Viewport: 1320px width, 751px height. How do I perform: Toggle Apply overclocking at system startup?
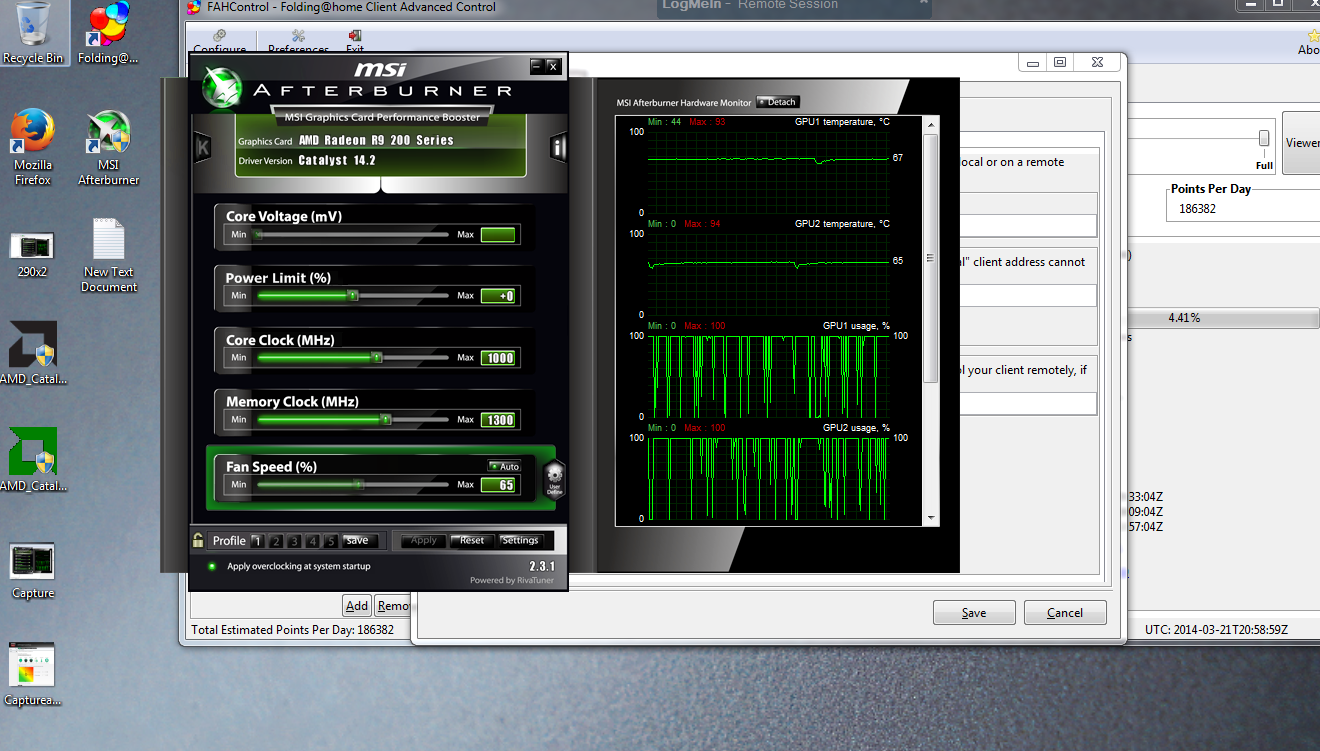click(212, 566)
